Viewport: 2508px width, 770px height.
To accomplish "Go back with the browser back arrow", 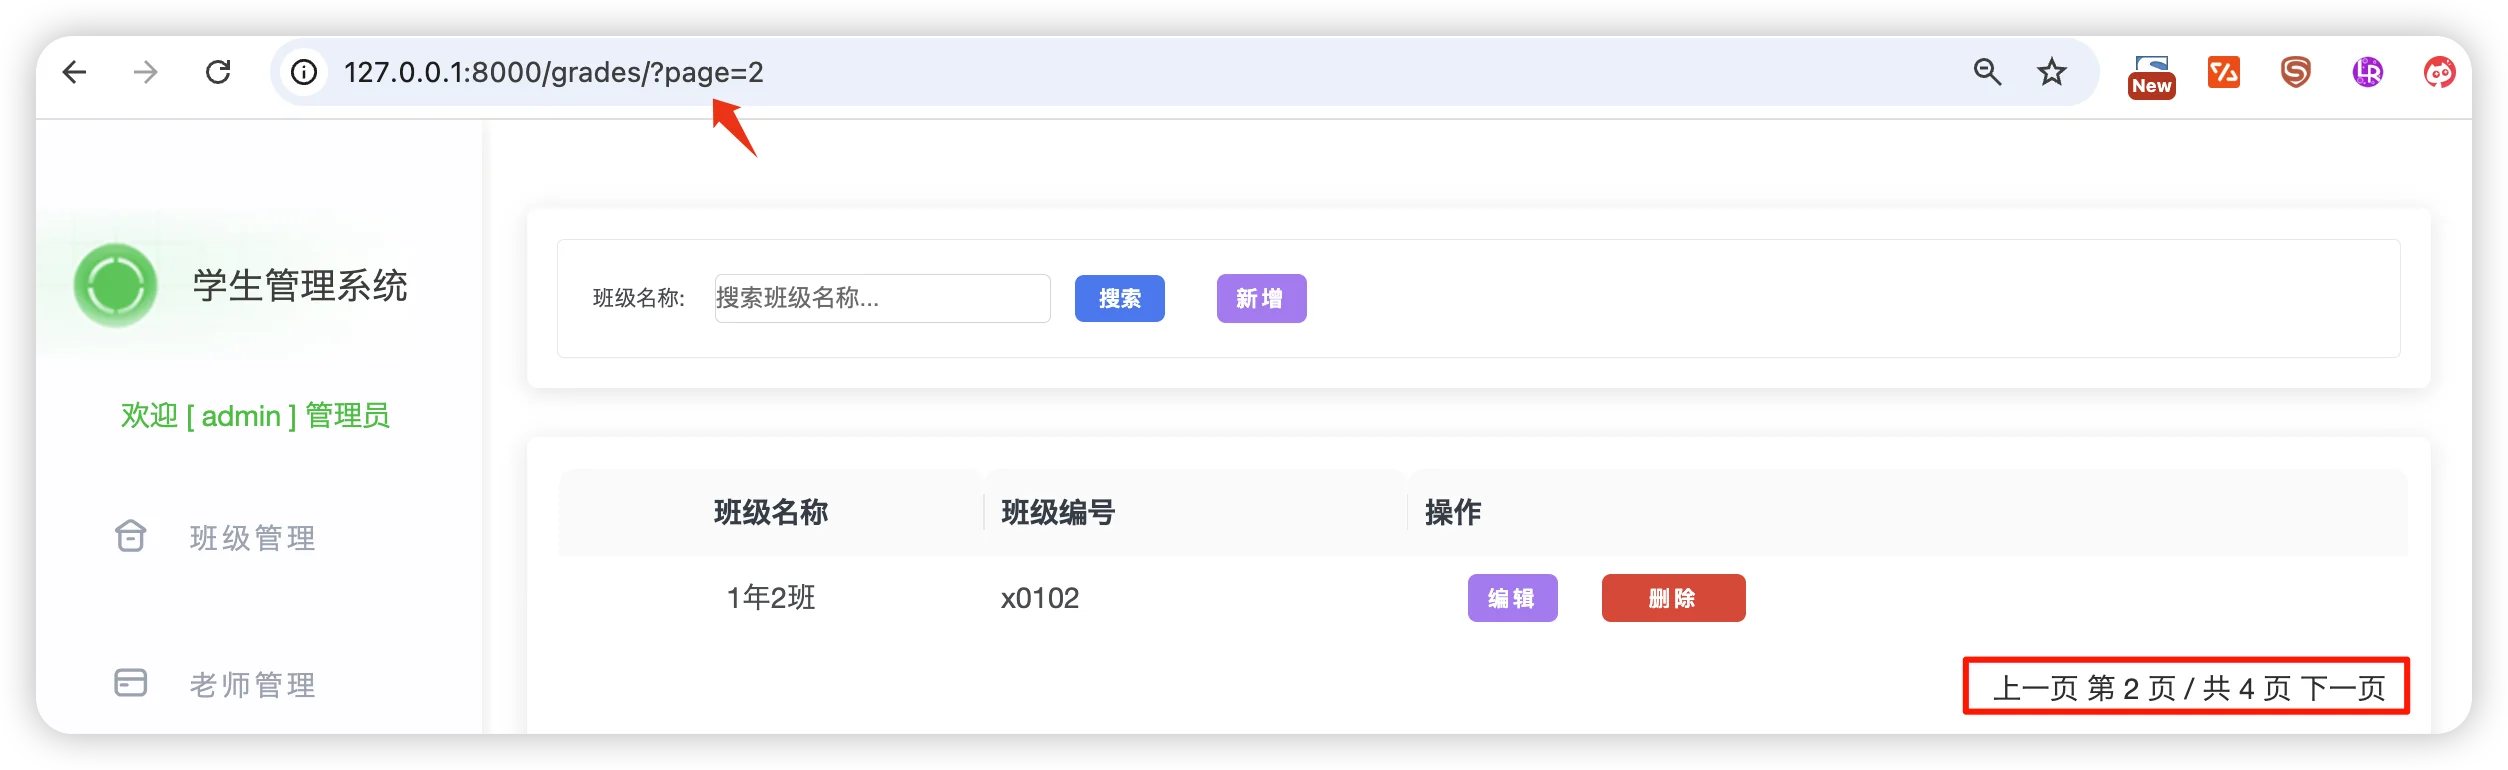I will click(75, 72).
